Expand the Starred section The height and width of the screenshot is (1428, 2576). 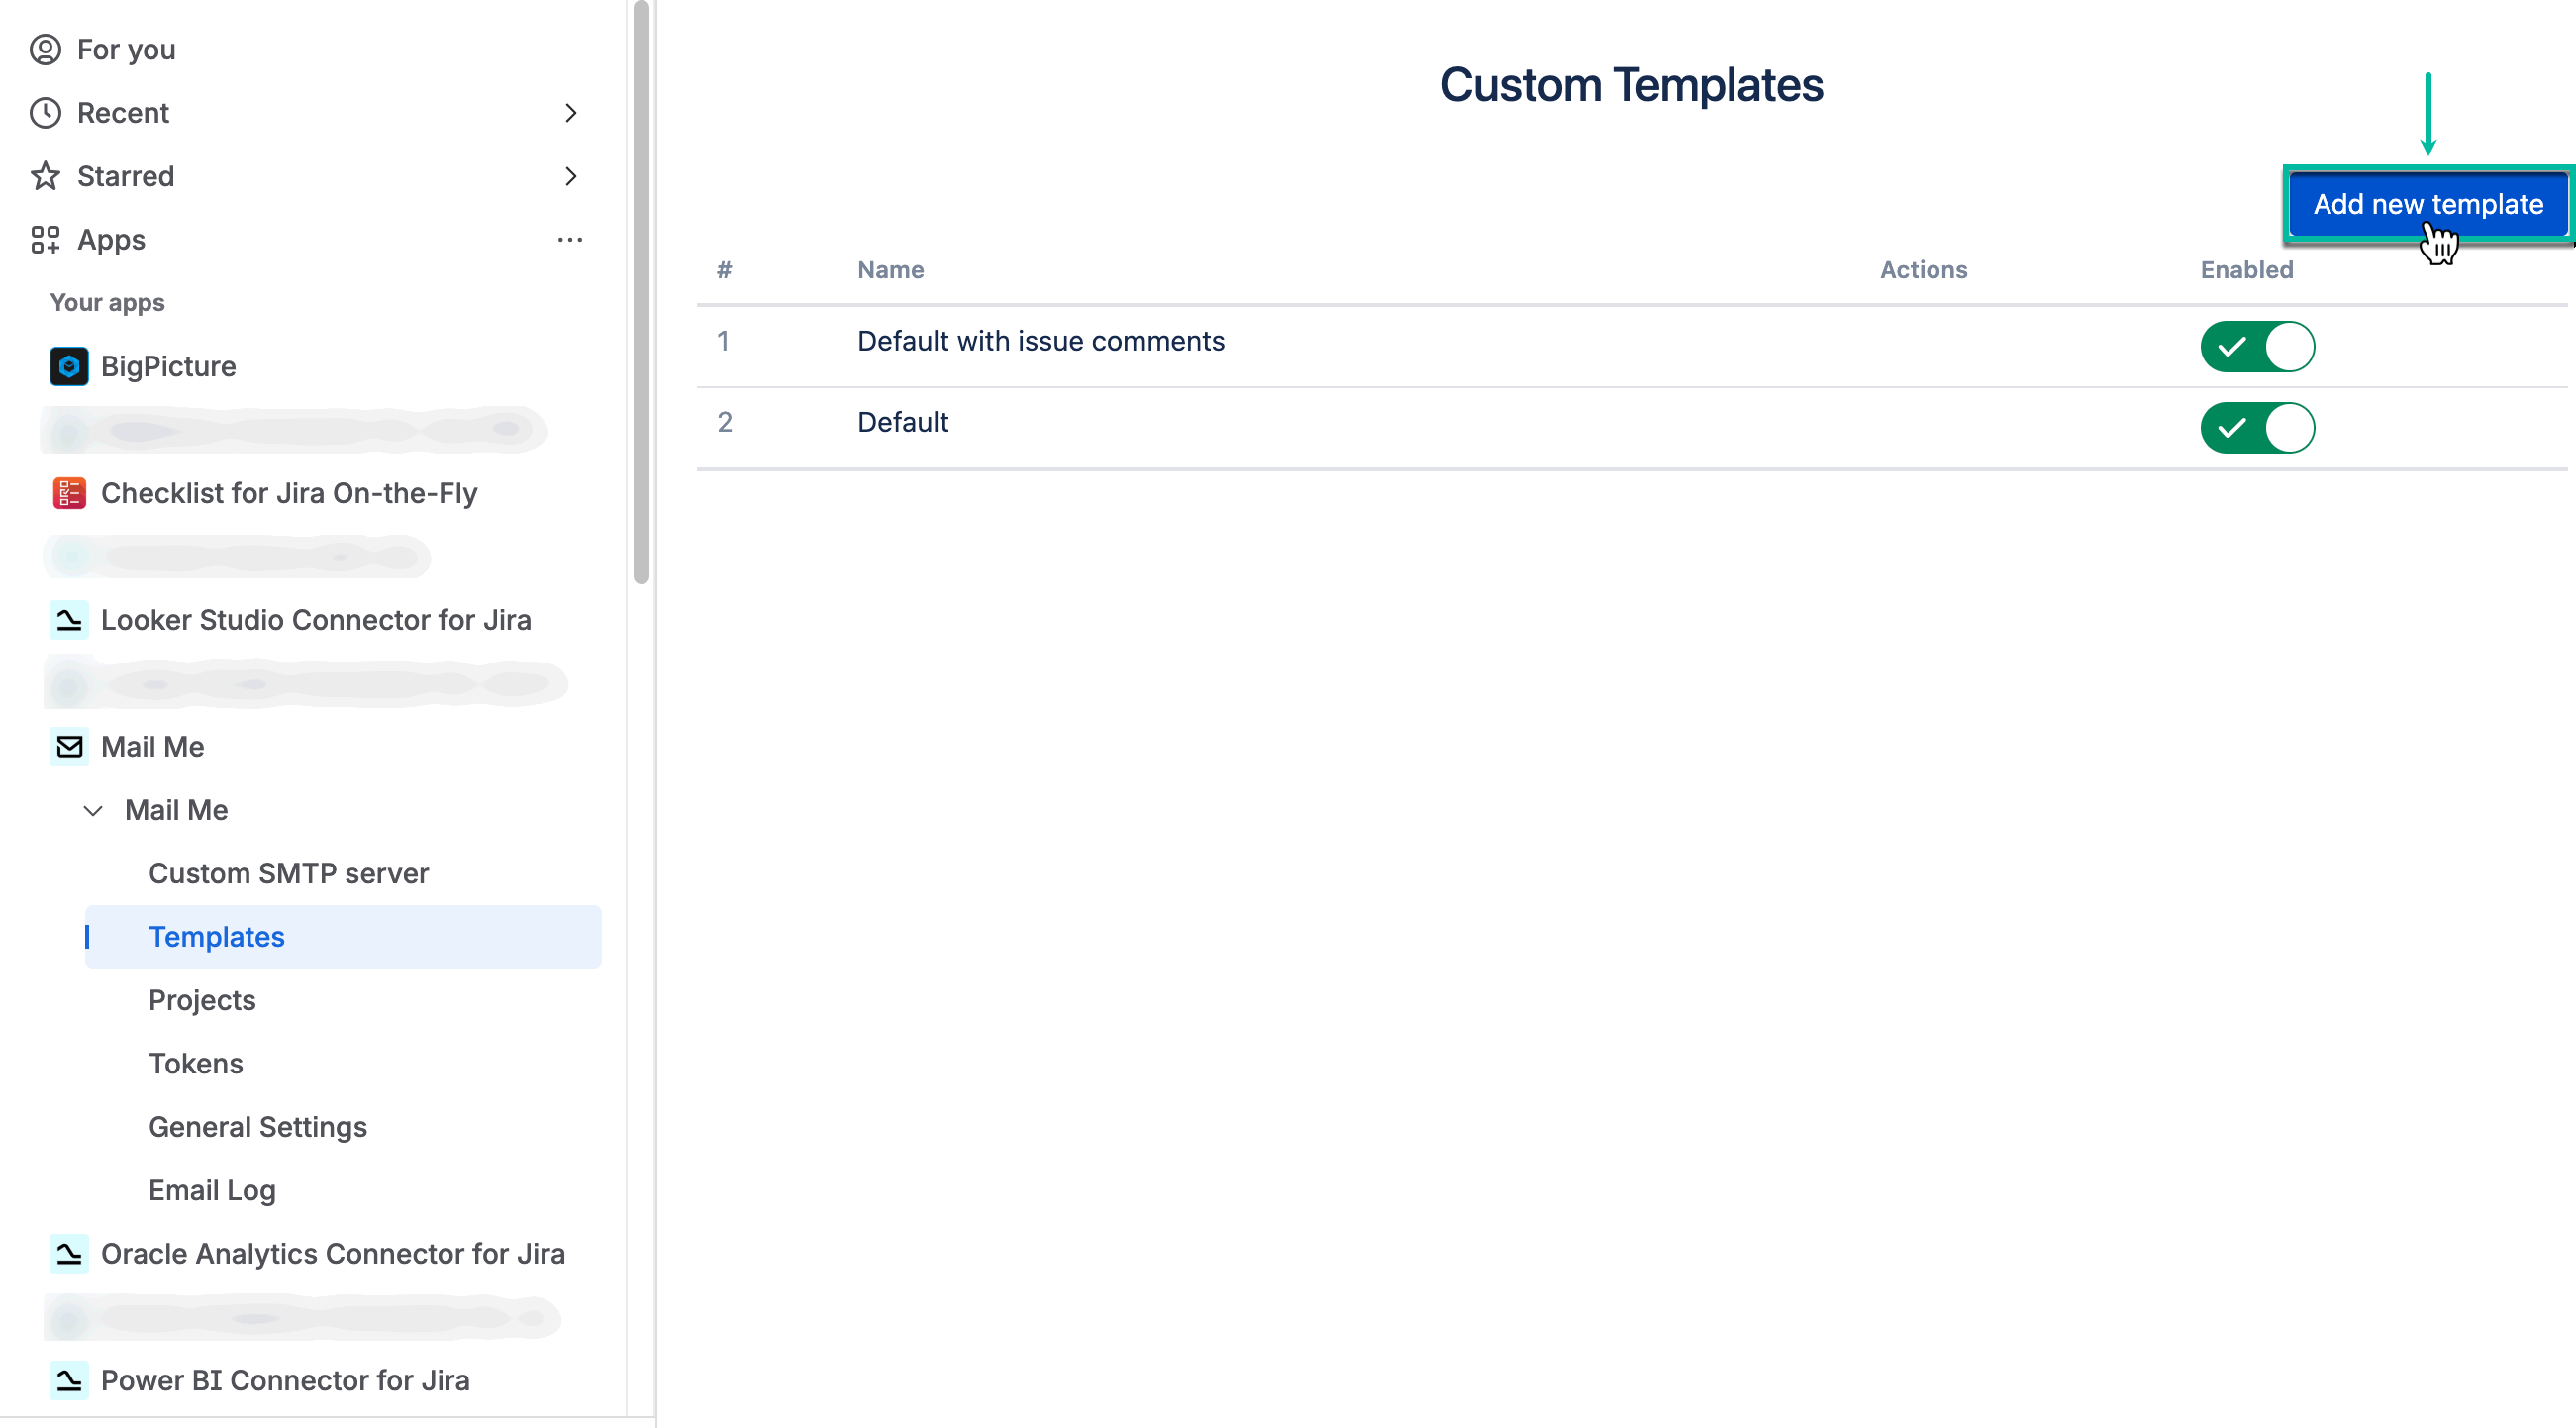pos(572,176)
